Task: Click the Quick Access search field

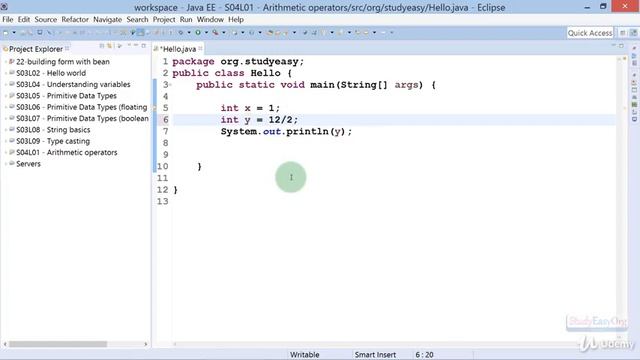Action: [x=590, y=33]
